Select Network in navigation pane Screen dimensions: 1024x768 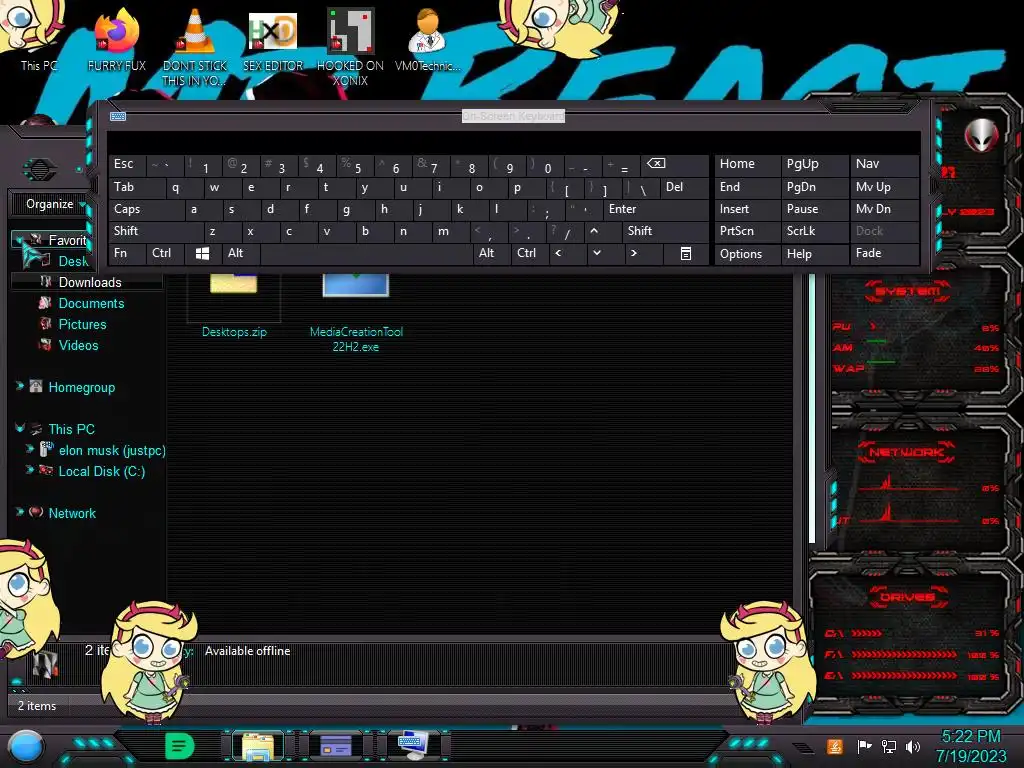tap(72, 513)
